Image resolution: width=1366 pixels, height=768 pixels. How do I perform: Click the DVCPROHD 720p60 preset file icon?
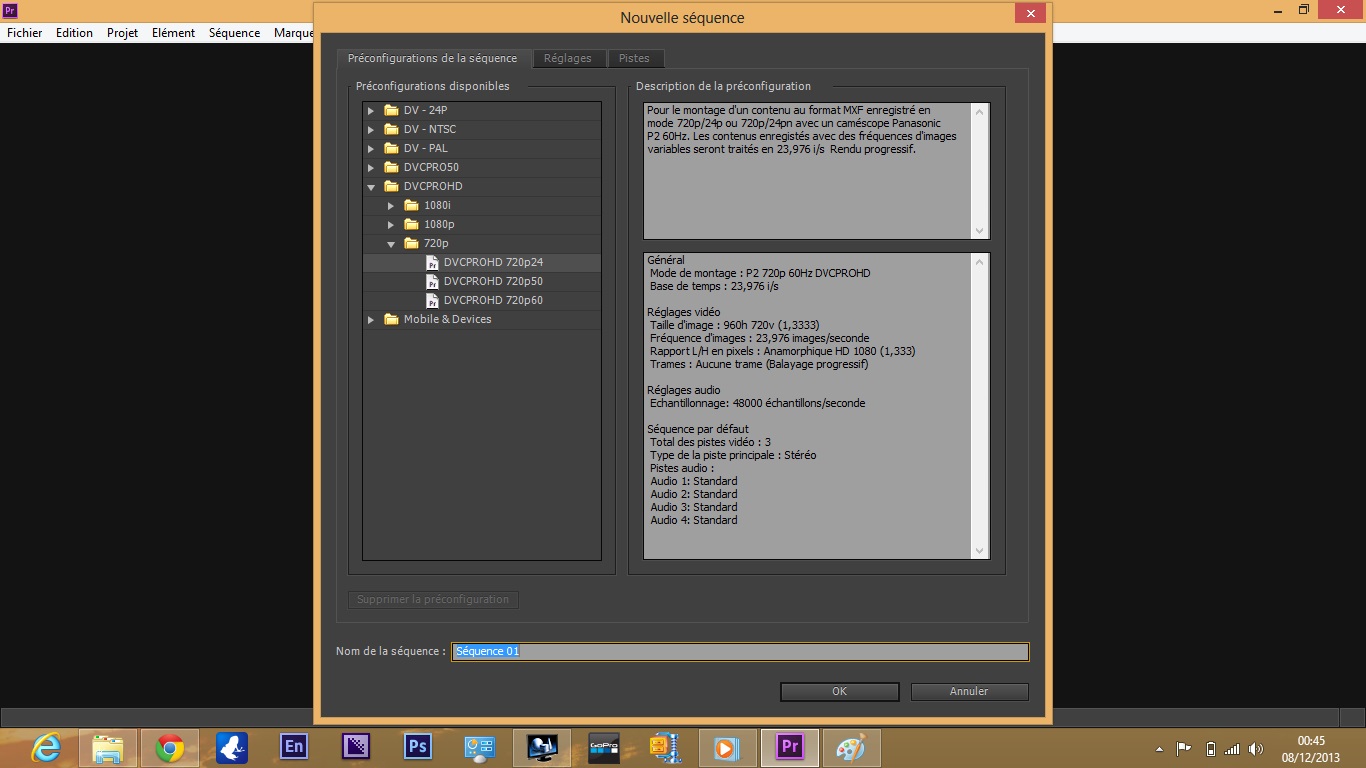(x=432, y=300)
